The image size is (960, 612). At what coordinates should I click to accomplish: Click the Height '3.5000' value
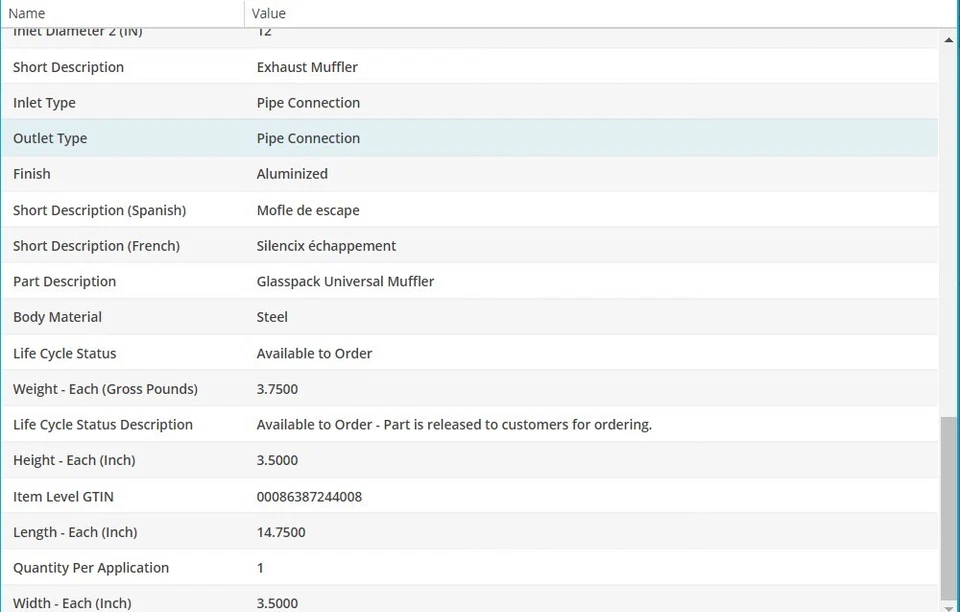tap(277, 460)
